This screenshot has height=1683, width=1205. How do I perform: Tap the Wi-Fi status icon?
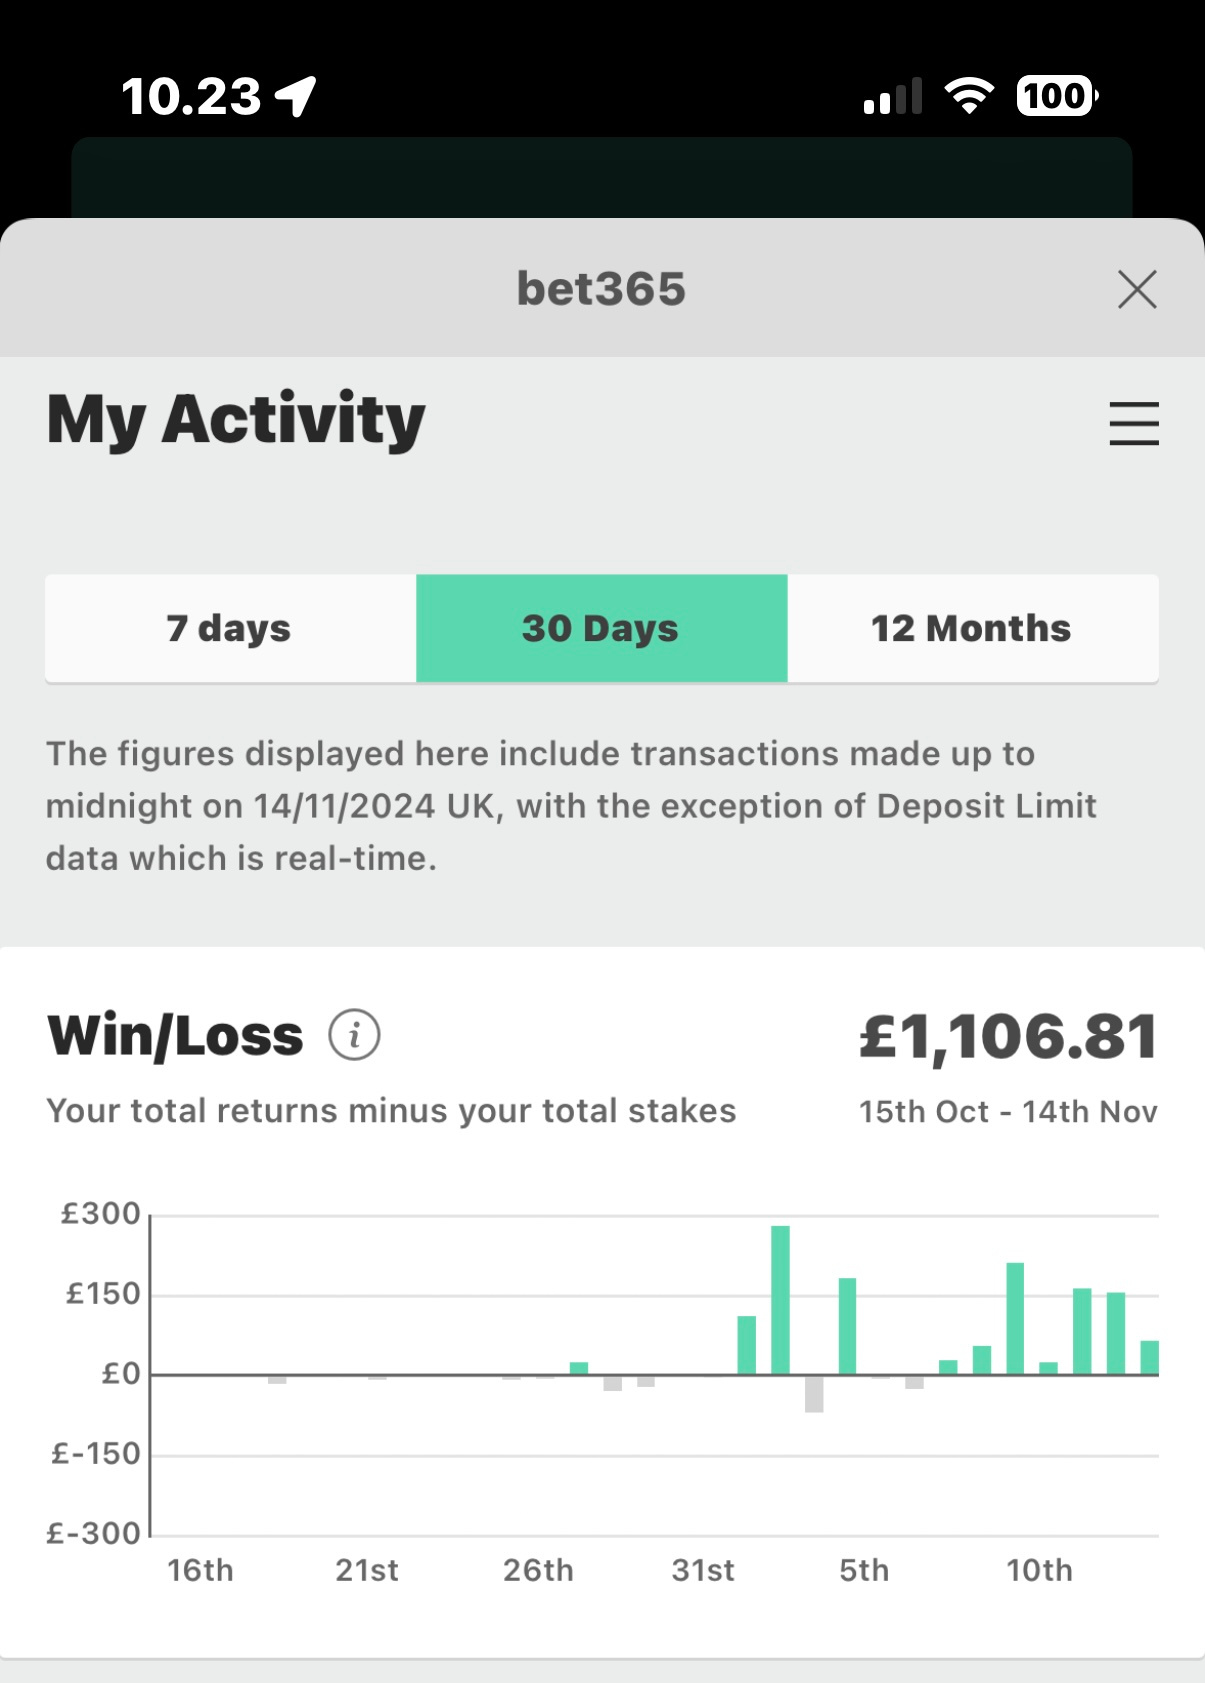pyautogui.click(x=969, y=96)
